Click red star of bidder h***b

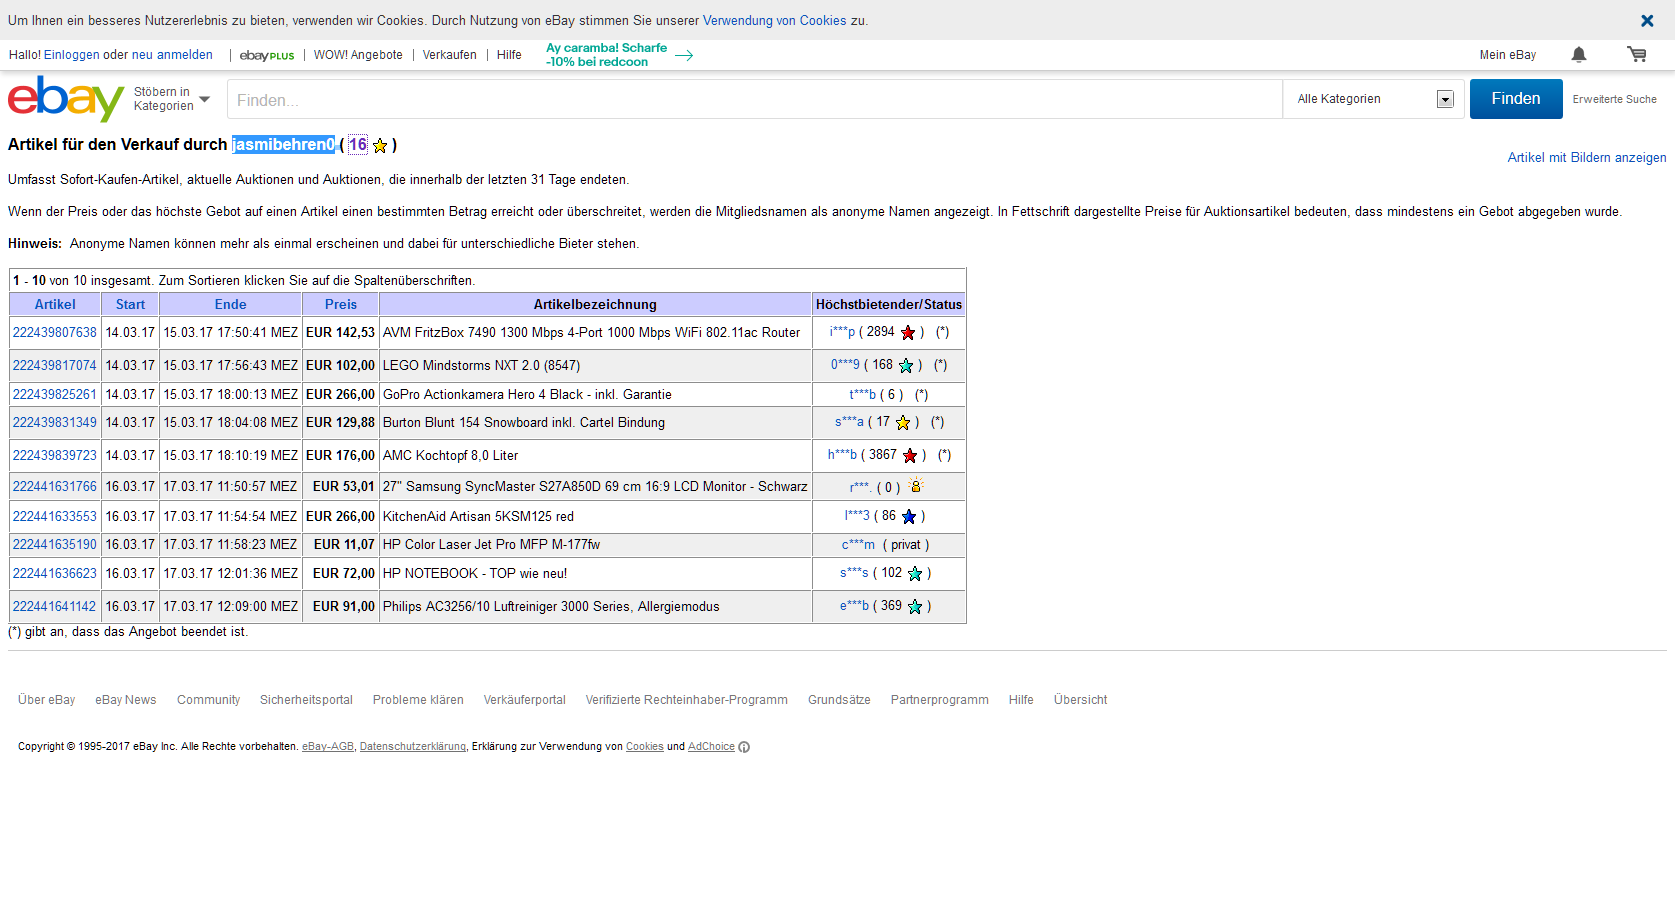910,455
